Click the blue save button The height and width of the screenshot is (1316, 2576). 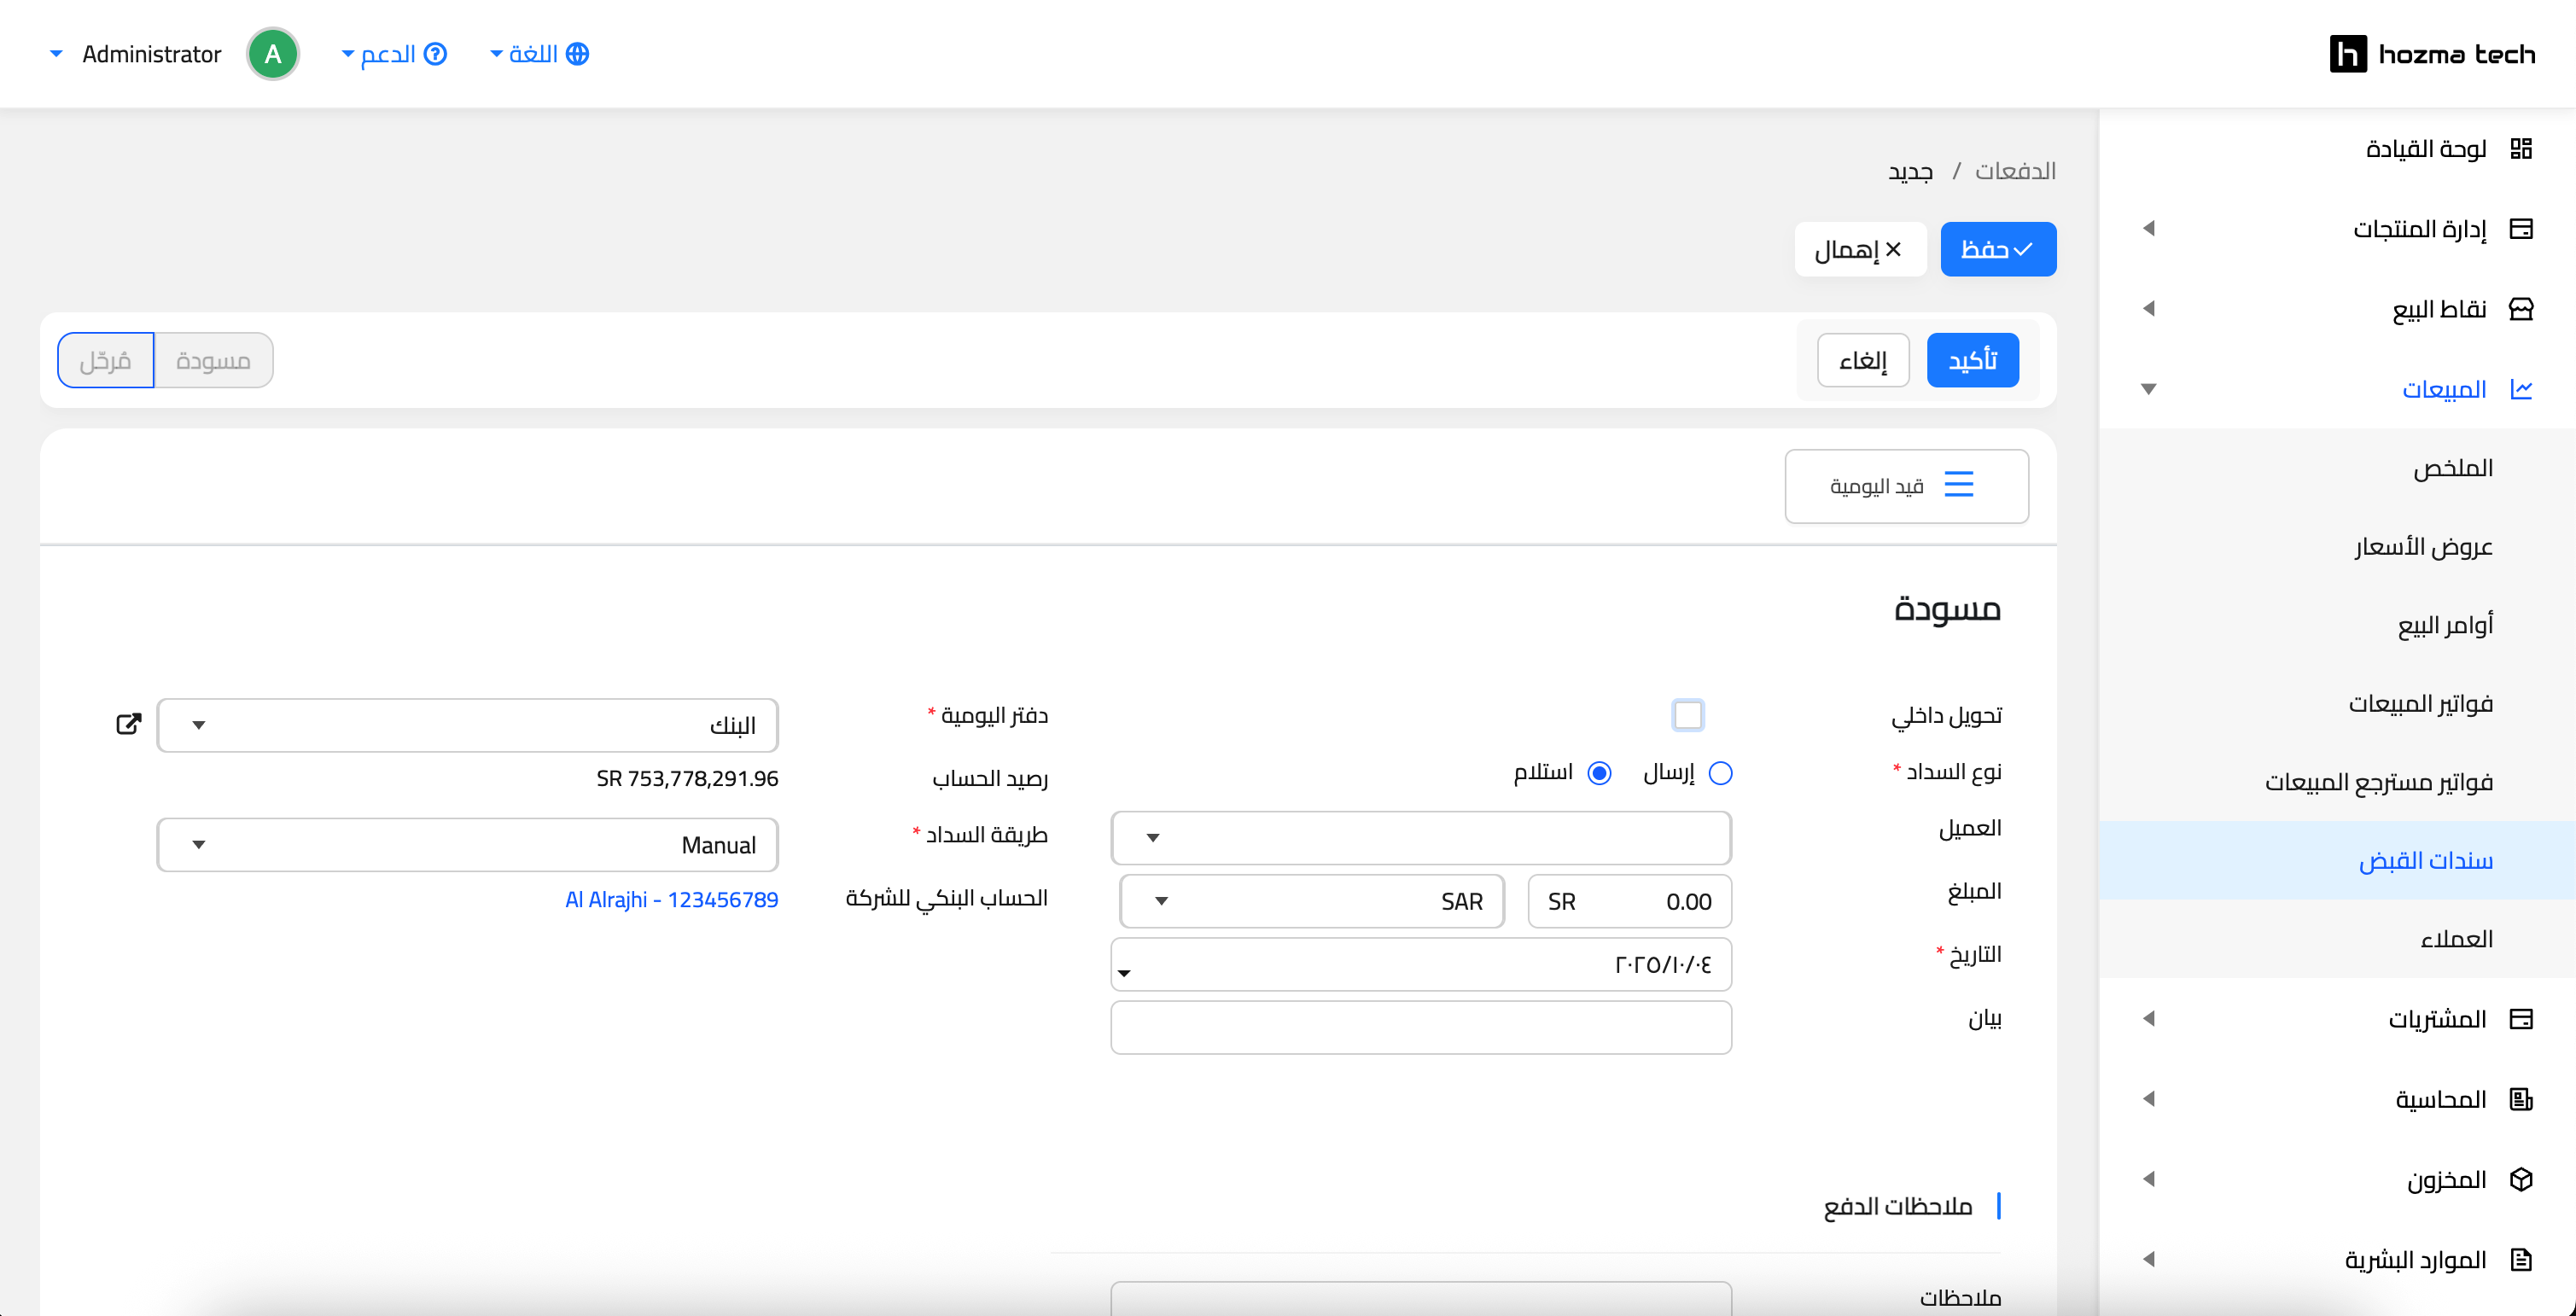coord(1997,249)
